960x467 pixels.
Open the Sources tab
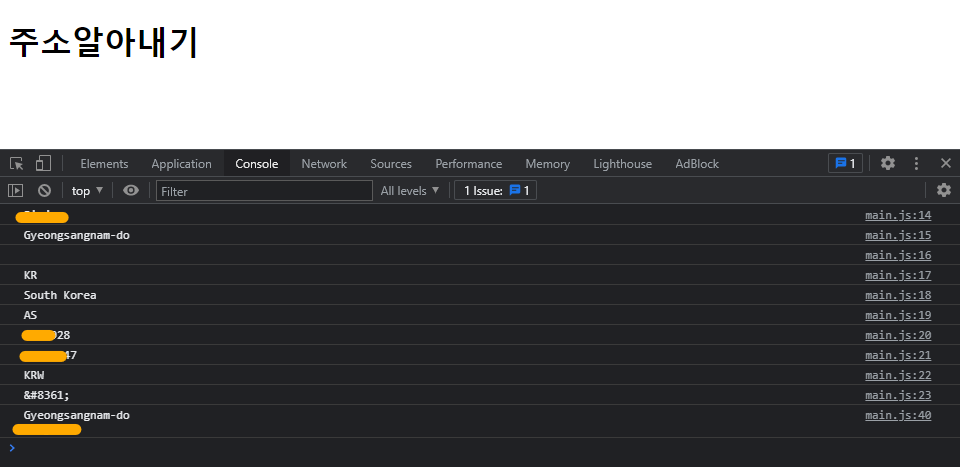(391, 164)
